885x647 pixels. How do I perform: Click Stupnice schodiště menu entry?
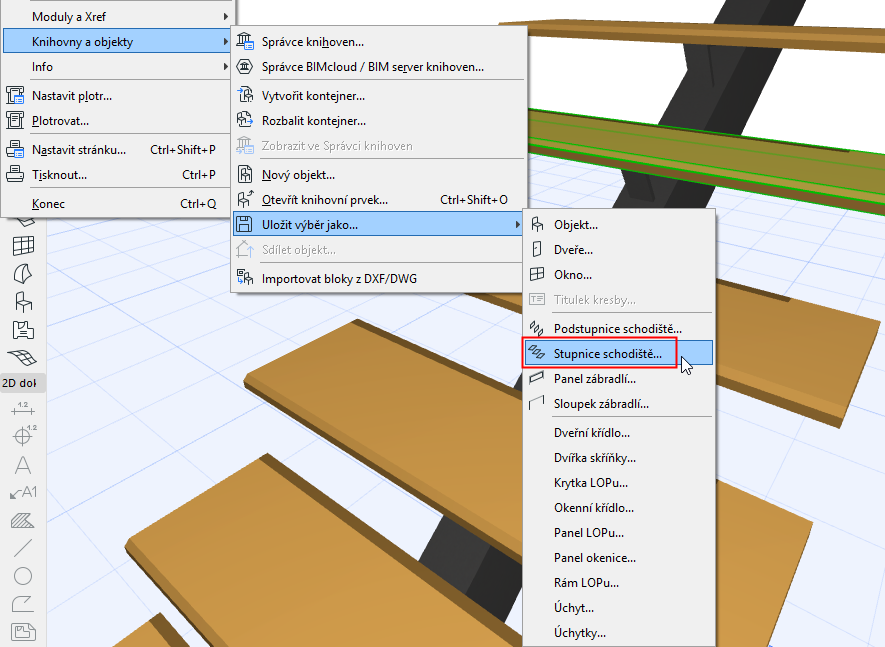click(619, 353)
